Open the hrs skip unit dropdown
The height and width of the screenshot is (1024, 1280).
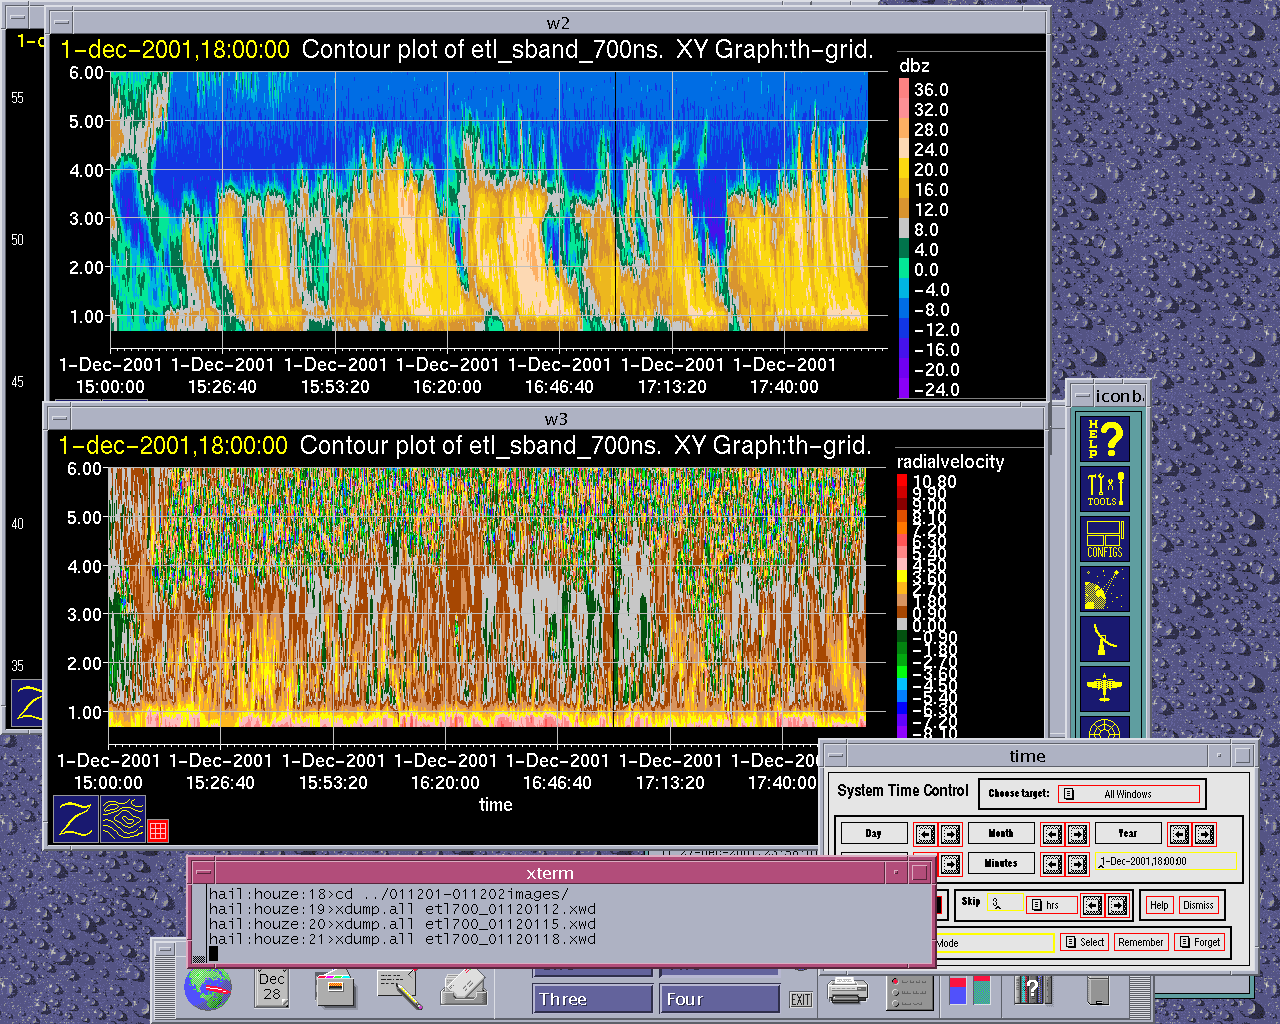click(x=1051, y=905)
